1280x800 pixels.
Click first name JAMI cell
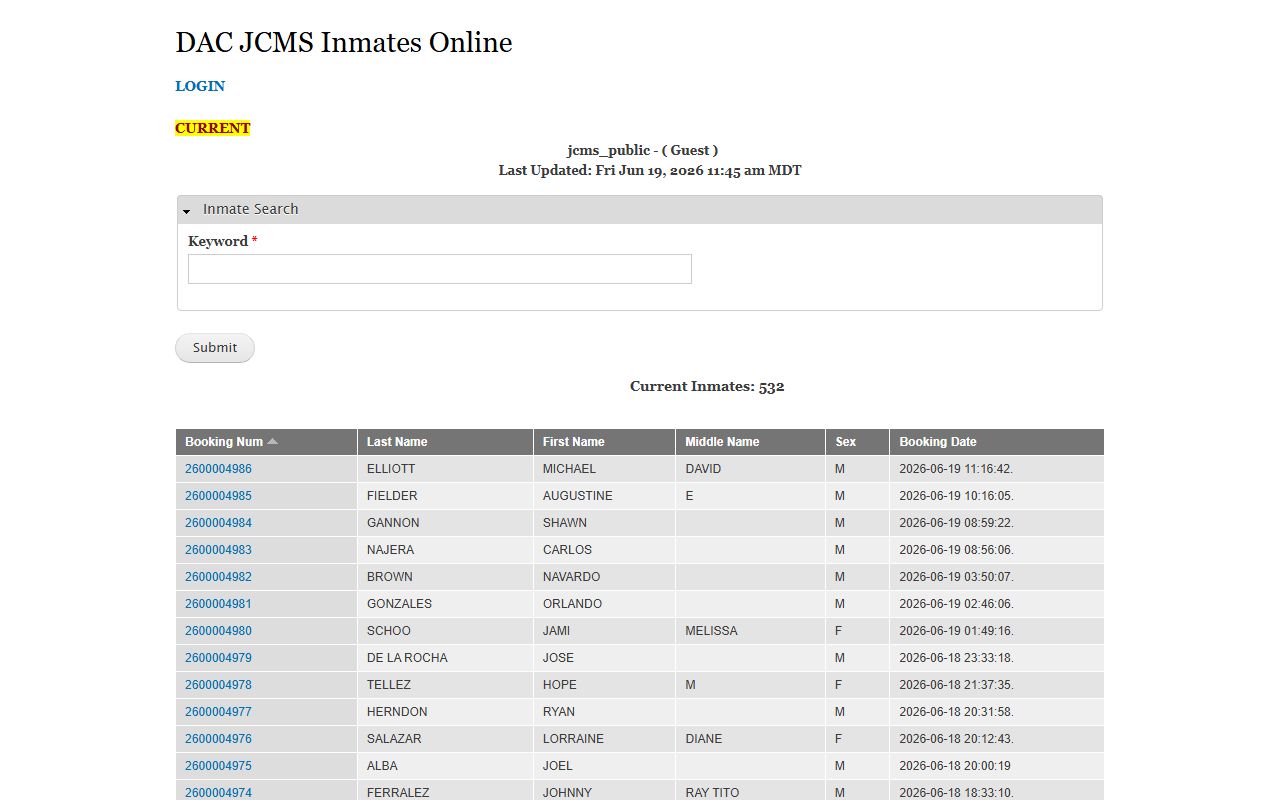(x=605, y=631)
